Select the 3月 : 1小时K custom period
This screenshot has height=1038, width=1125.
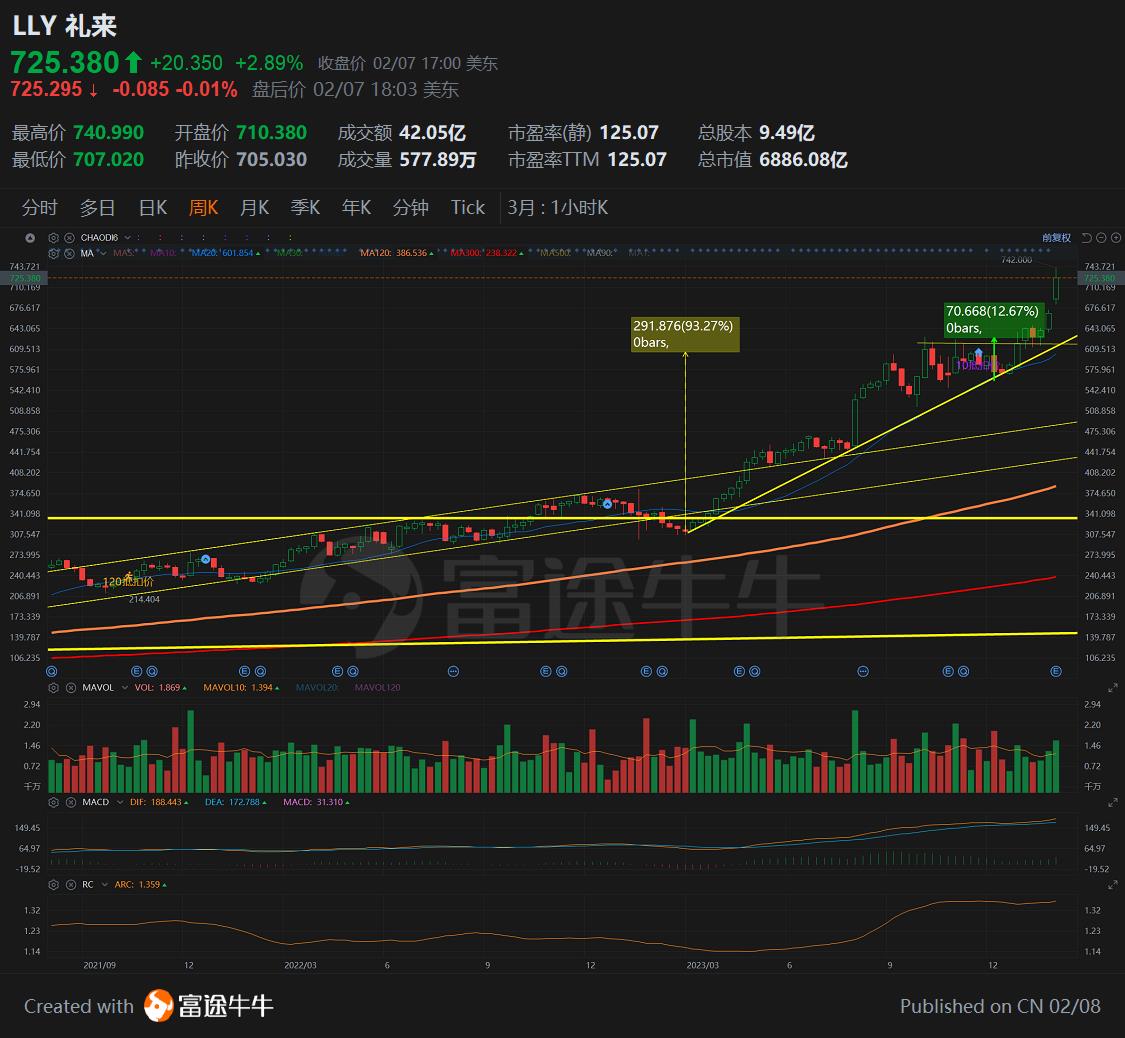(x=557, y=207)
